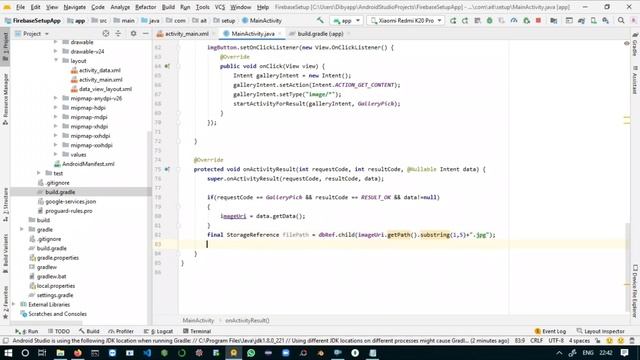The image size is (640, 360).
Task: Expand the mipmap-hdpi folder
Action: click(56, 108)
